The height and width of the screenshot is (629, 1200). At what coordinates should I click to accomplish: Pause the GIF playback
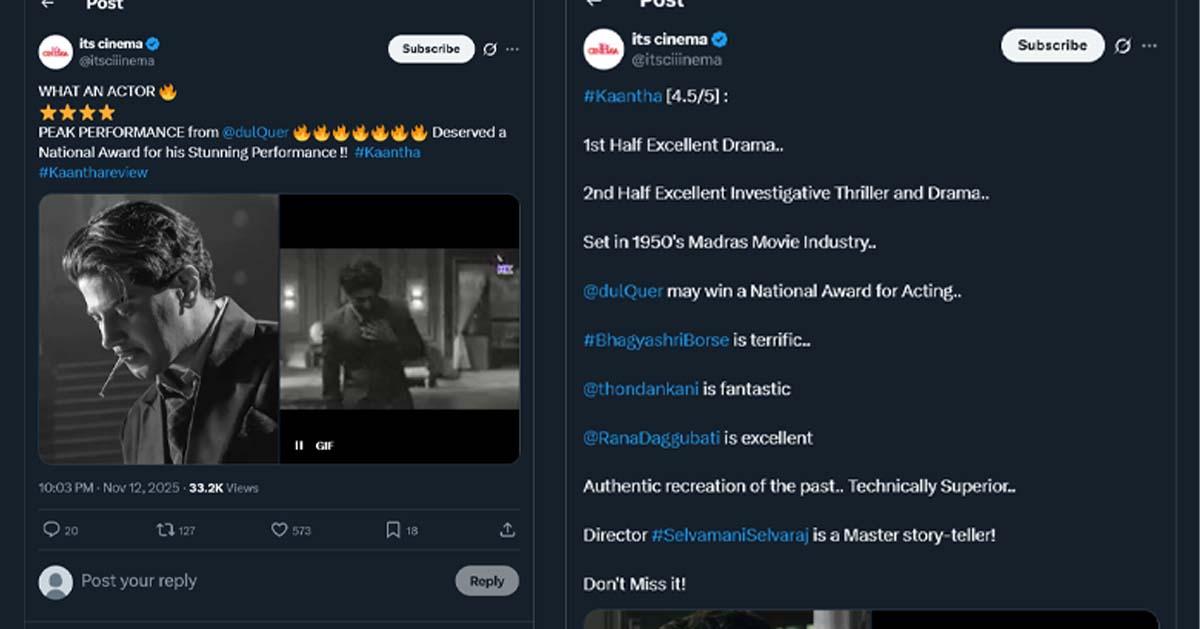299,446
